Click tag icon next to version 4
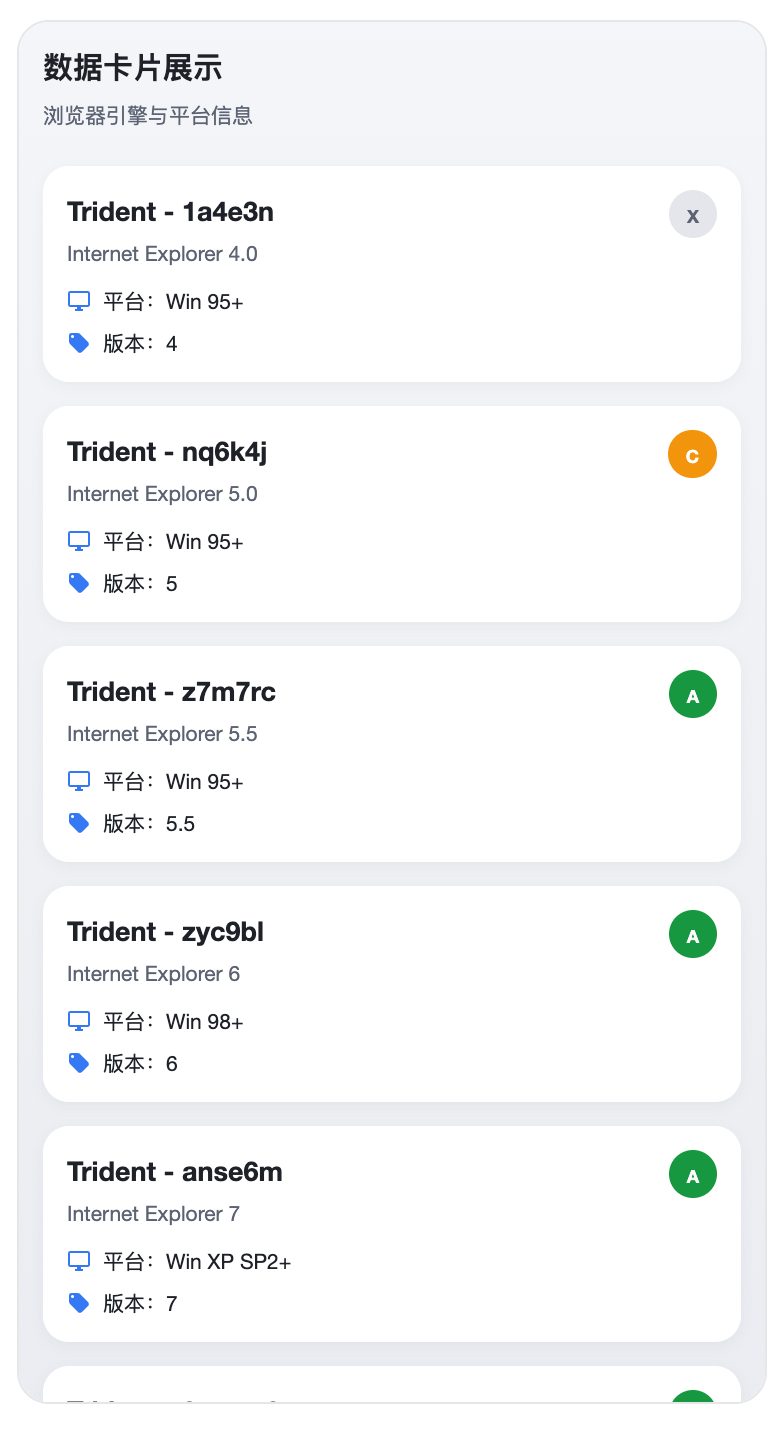Screen dimensions: 784x1432 79,343
